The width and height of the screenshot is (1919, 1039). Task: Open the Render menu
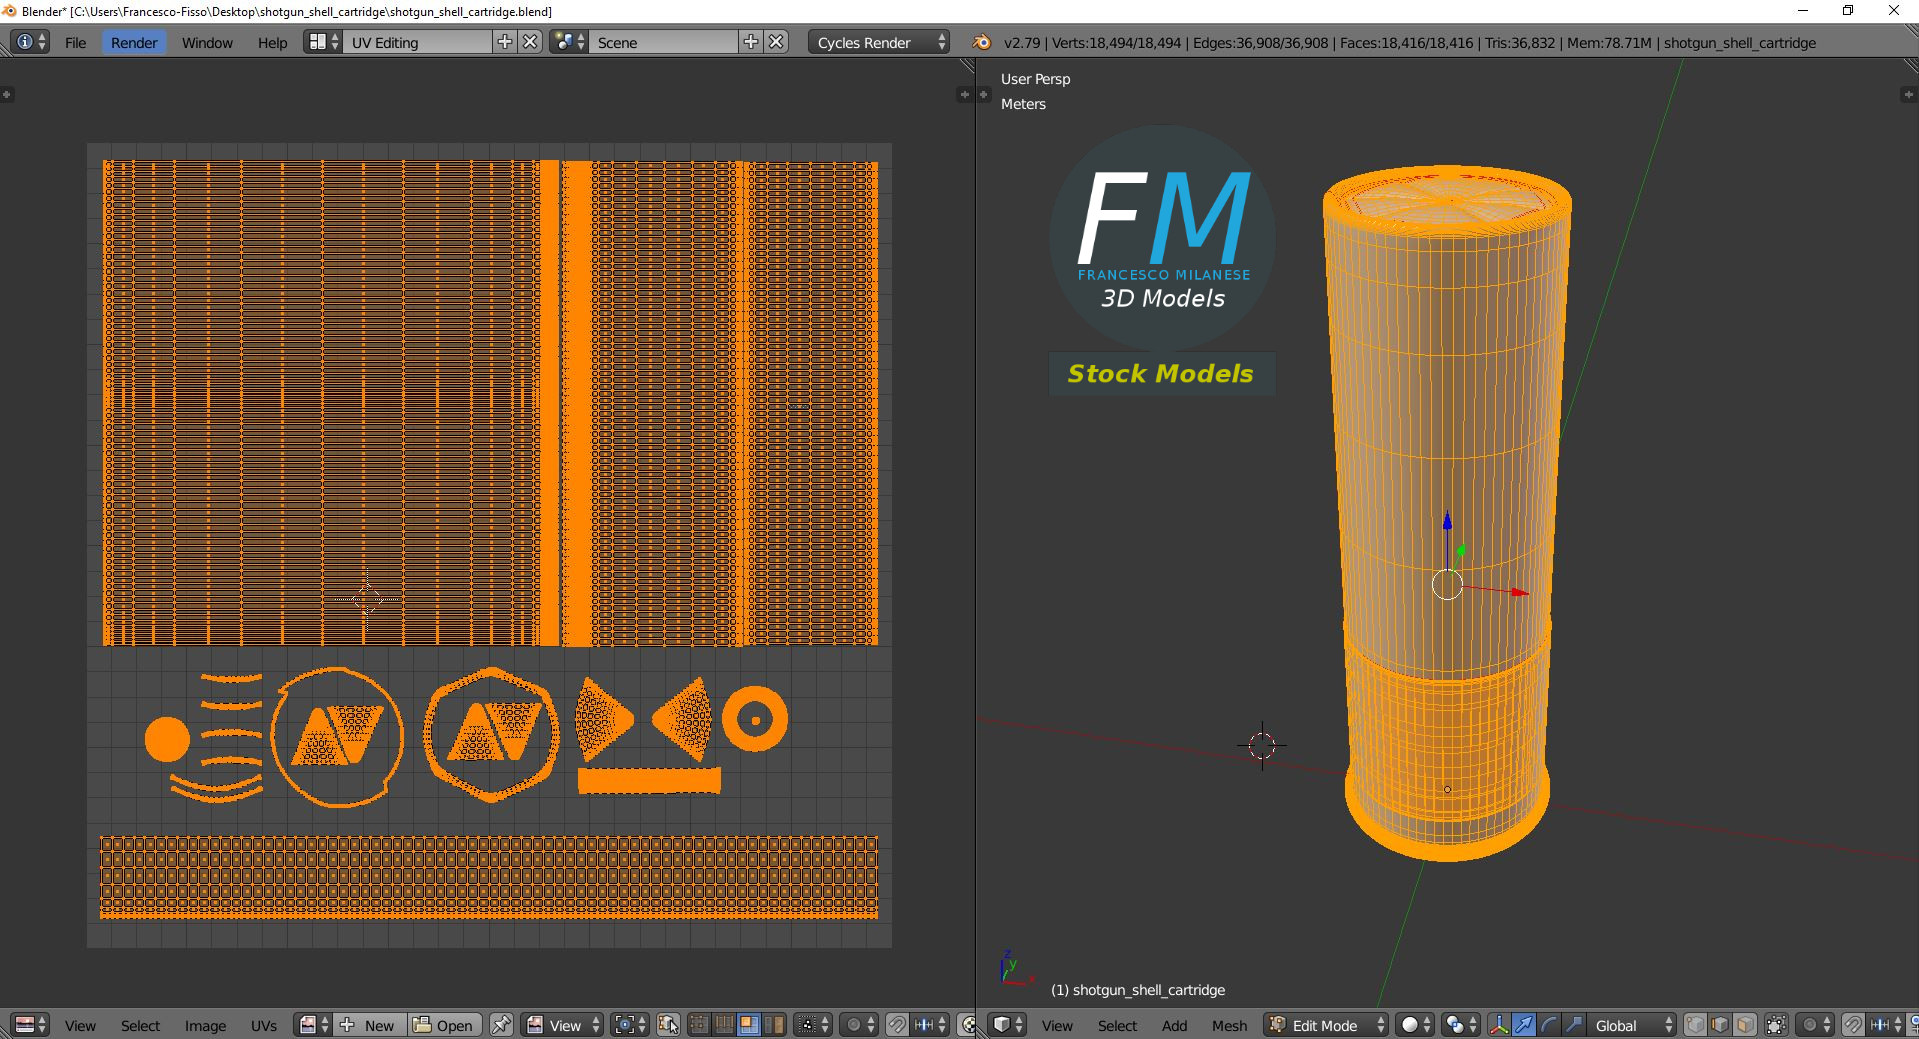pos(134,42)
